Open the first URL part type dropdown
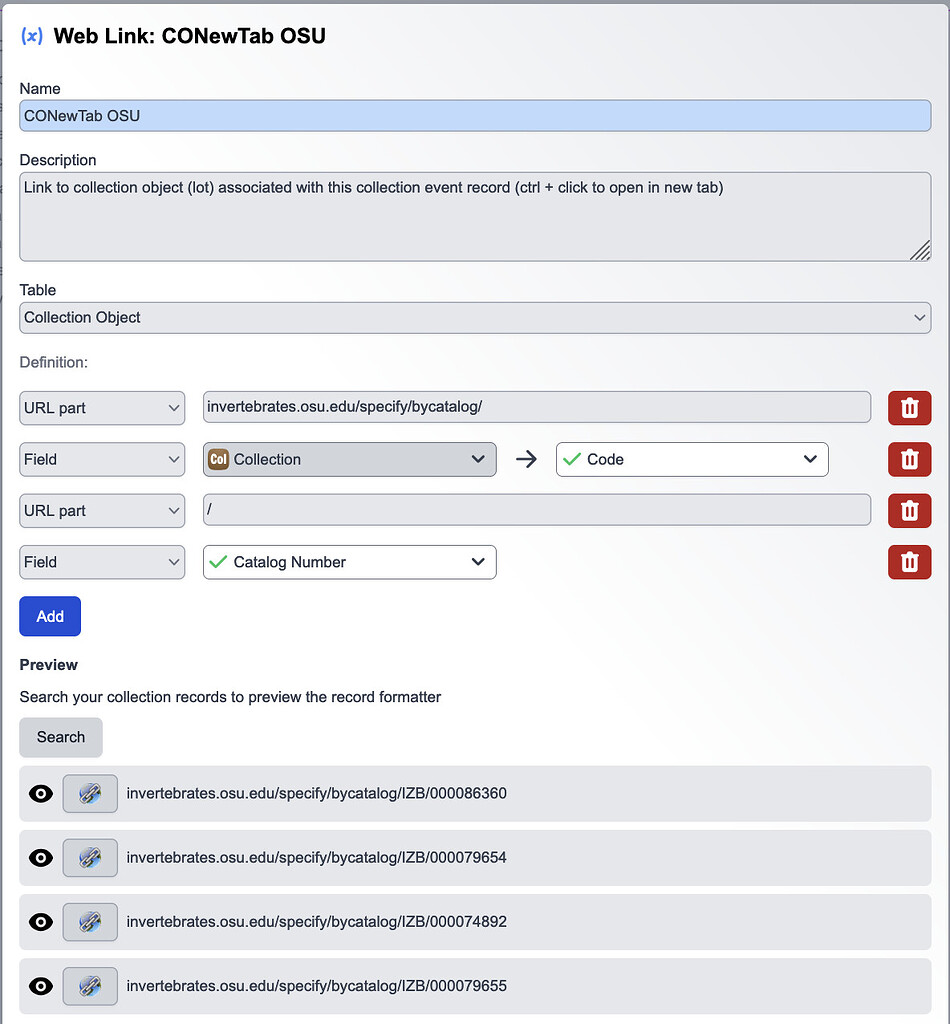Screen dimensions: 950x1024 [x=101, y=408]
